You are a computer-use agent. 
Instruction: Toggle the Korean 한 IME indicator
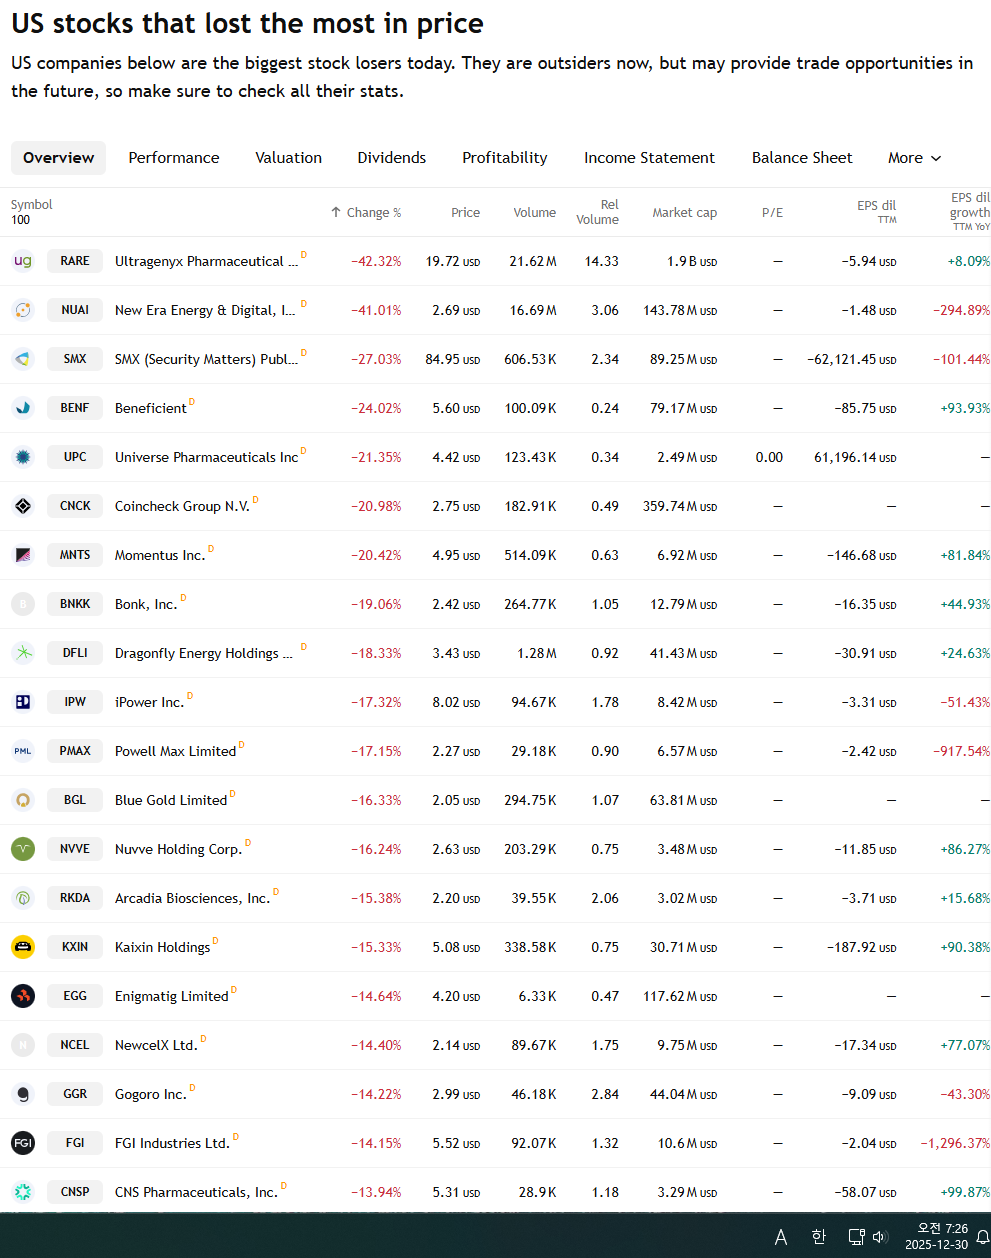pyautogui.click(x=819, y=1237)
